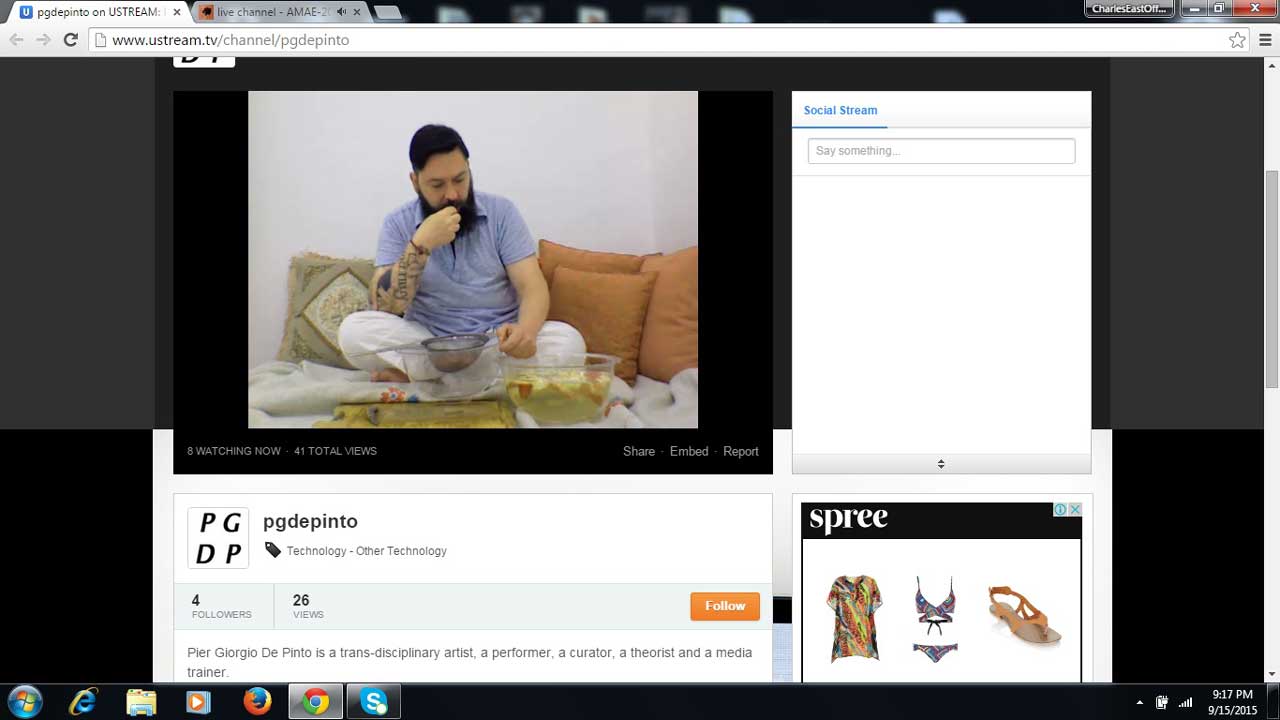Screen dimensions: 1280x720
Task: Click the pgdepinto PGDP channel logo
Action: (218, 538)
